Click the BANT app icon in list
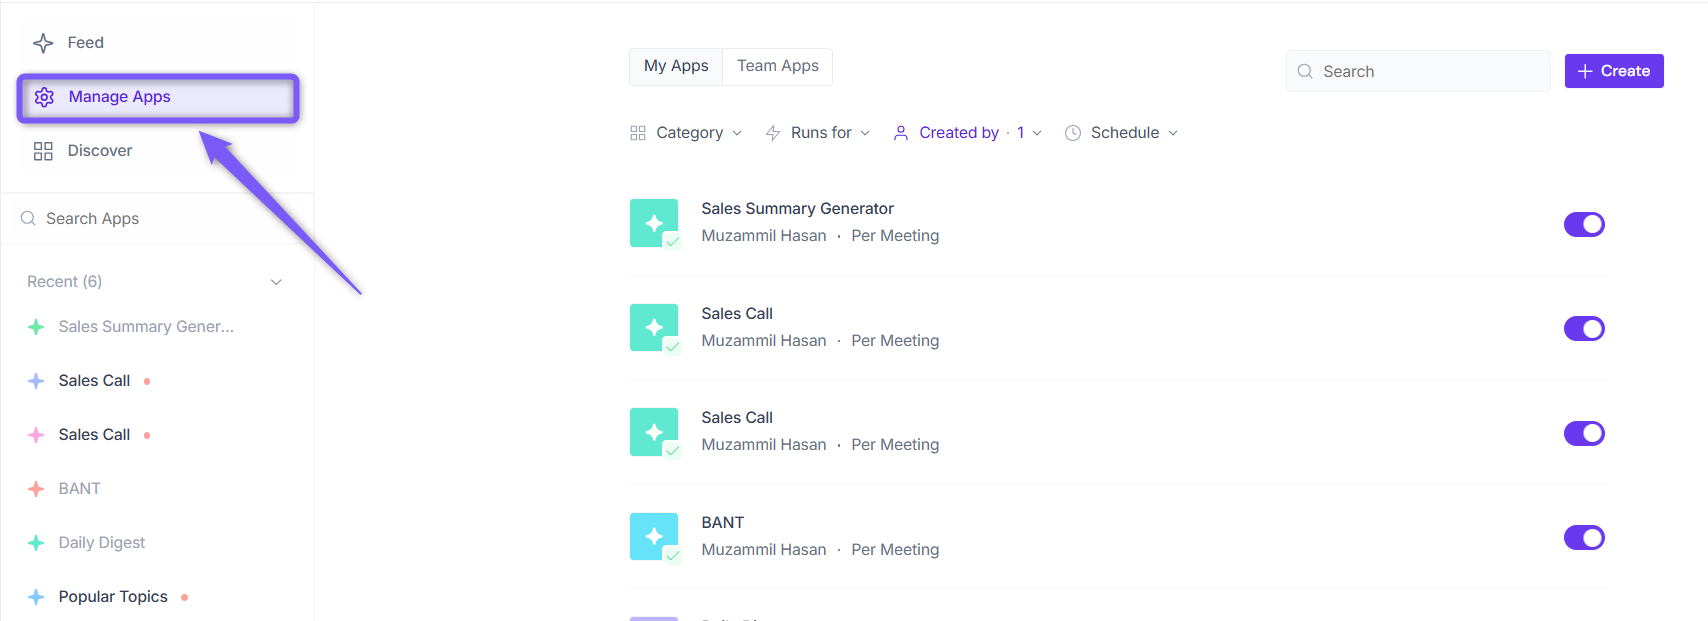 [654, 537]
